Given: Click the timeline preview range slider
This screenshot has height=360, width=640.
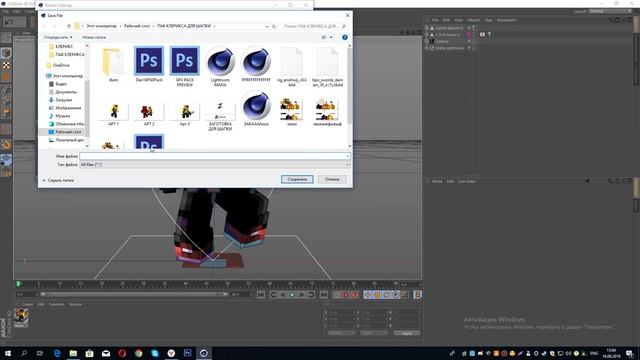Looking at the screenshot, I should pos(134,294).
